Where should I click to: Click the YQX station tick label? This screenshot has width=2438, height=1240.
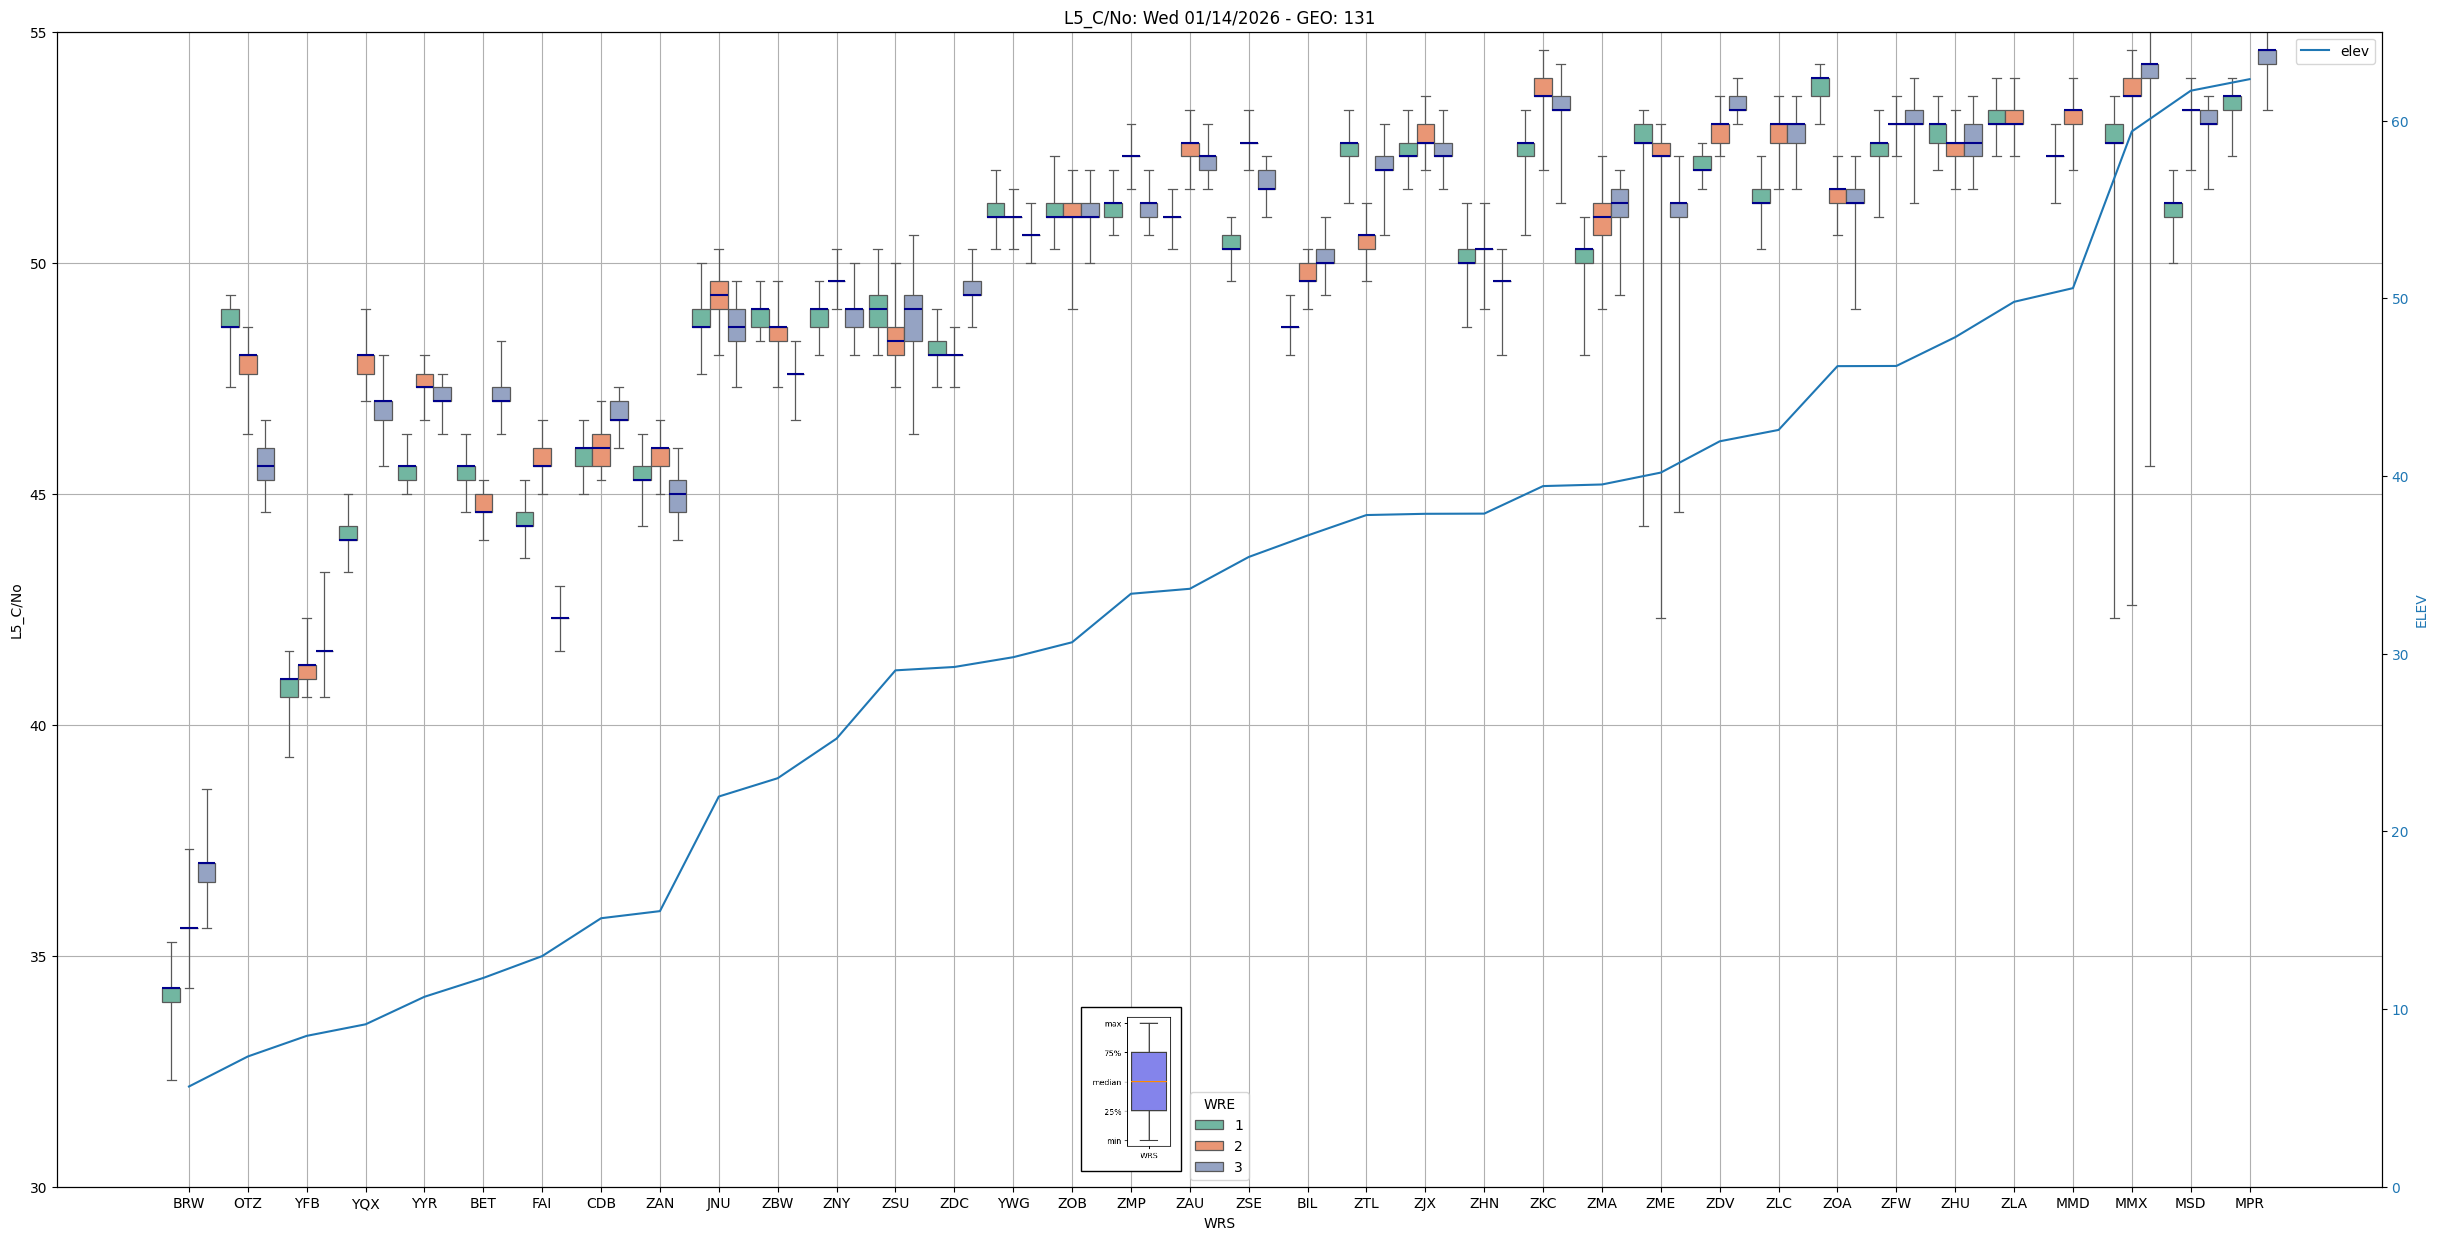365,1204
